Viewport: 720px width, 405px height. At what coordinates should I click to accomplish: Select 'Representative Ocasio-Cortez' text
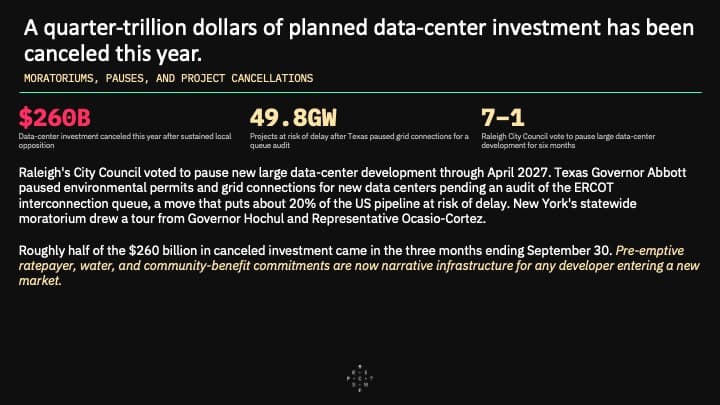[398, 219]
